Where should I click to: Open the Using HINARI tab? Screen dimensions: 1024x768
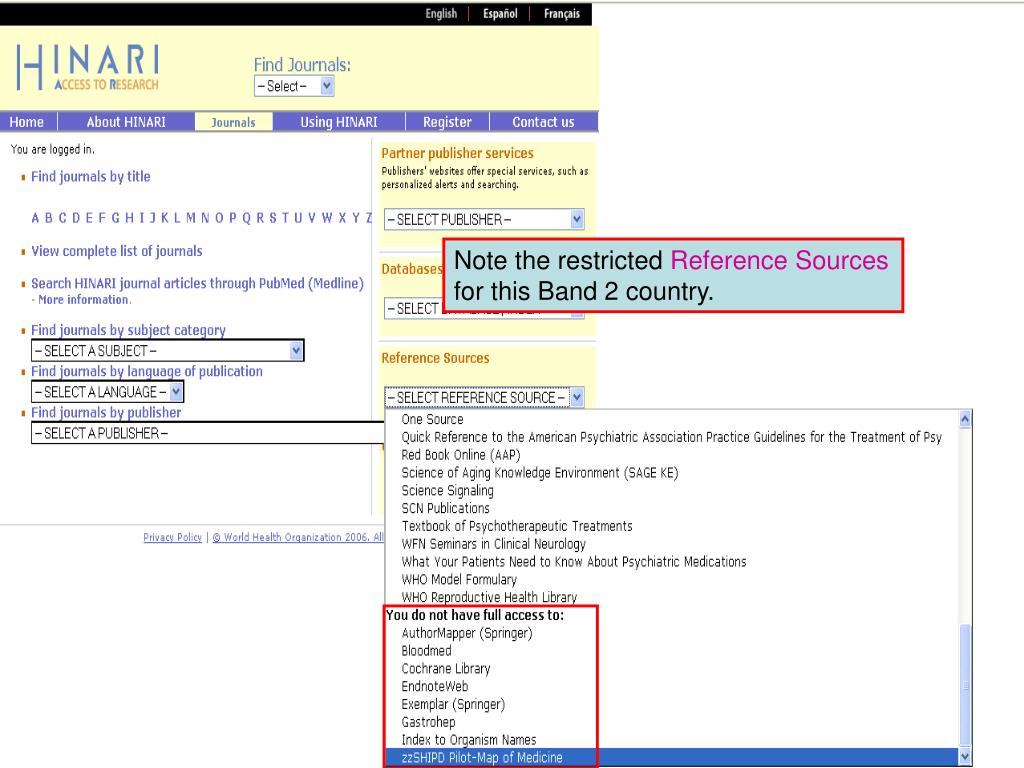click(339, 122)
